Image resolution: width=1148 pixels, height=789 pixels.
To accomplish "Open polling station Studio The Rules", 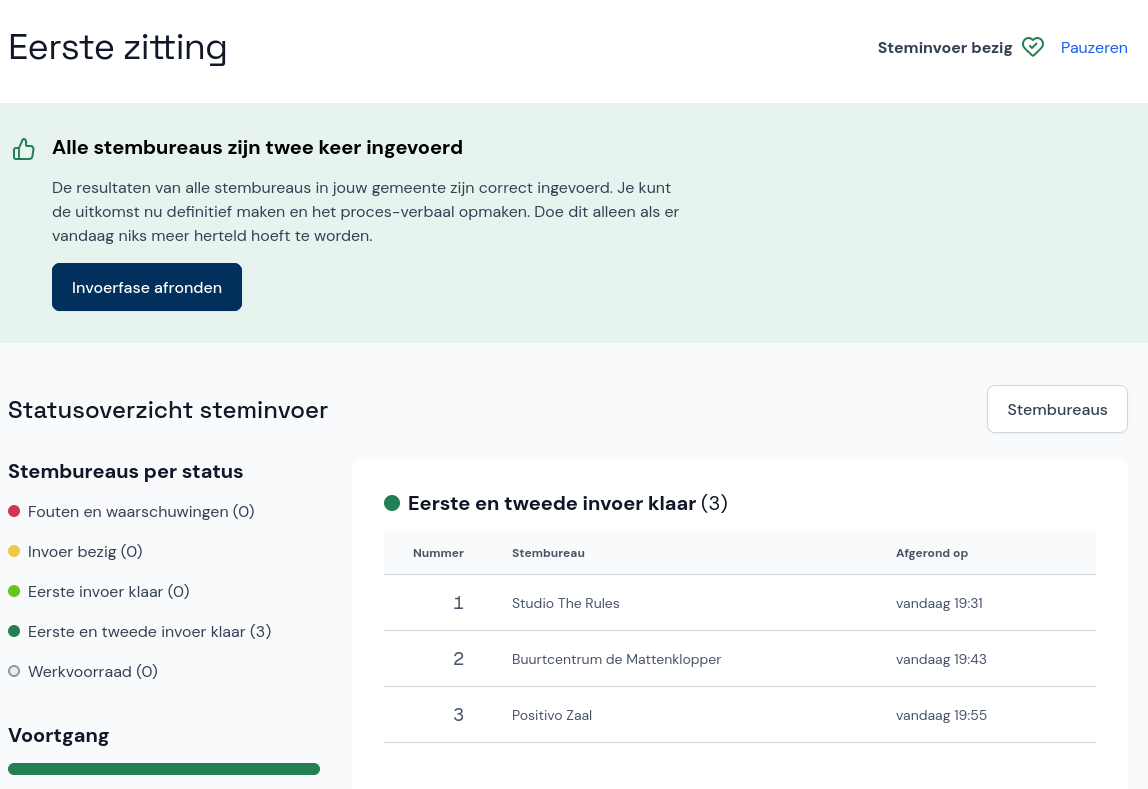I will click(x=565, y=603).
